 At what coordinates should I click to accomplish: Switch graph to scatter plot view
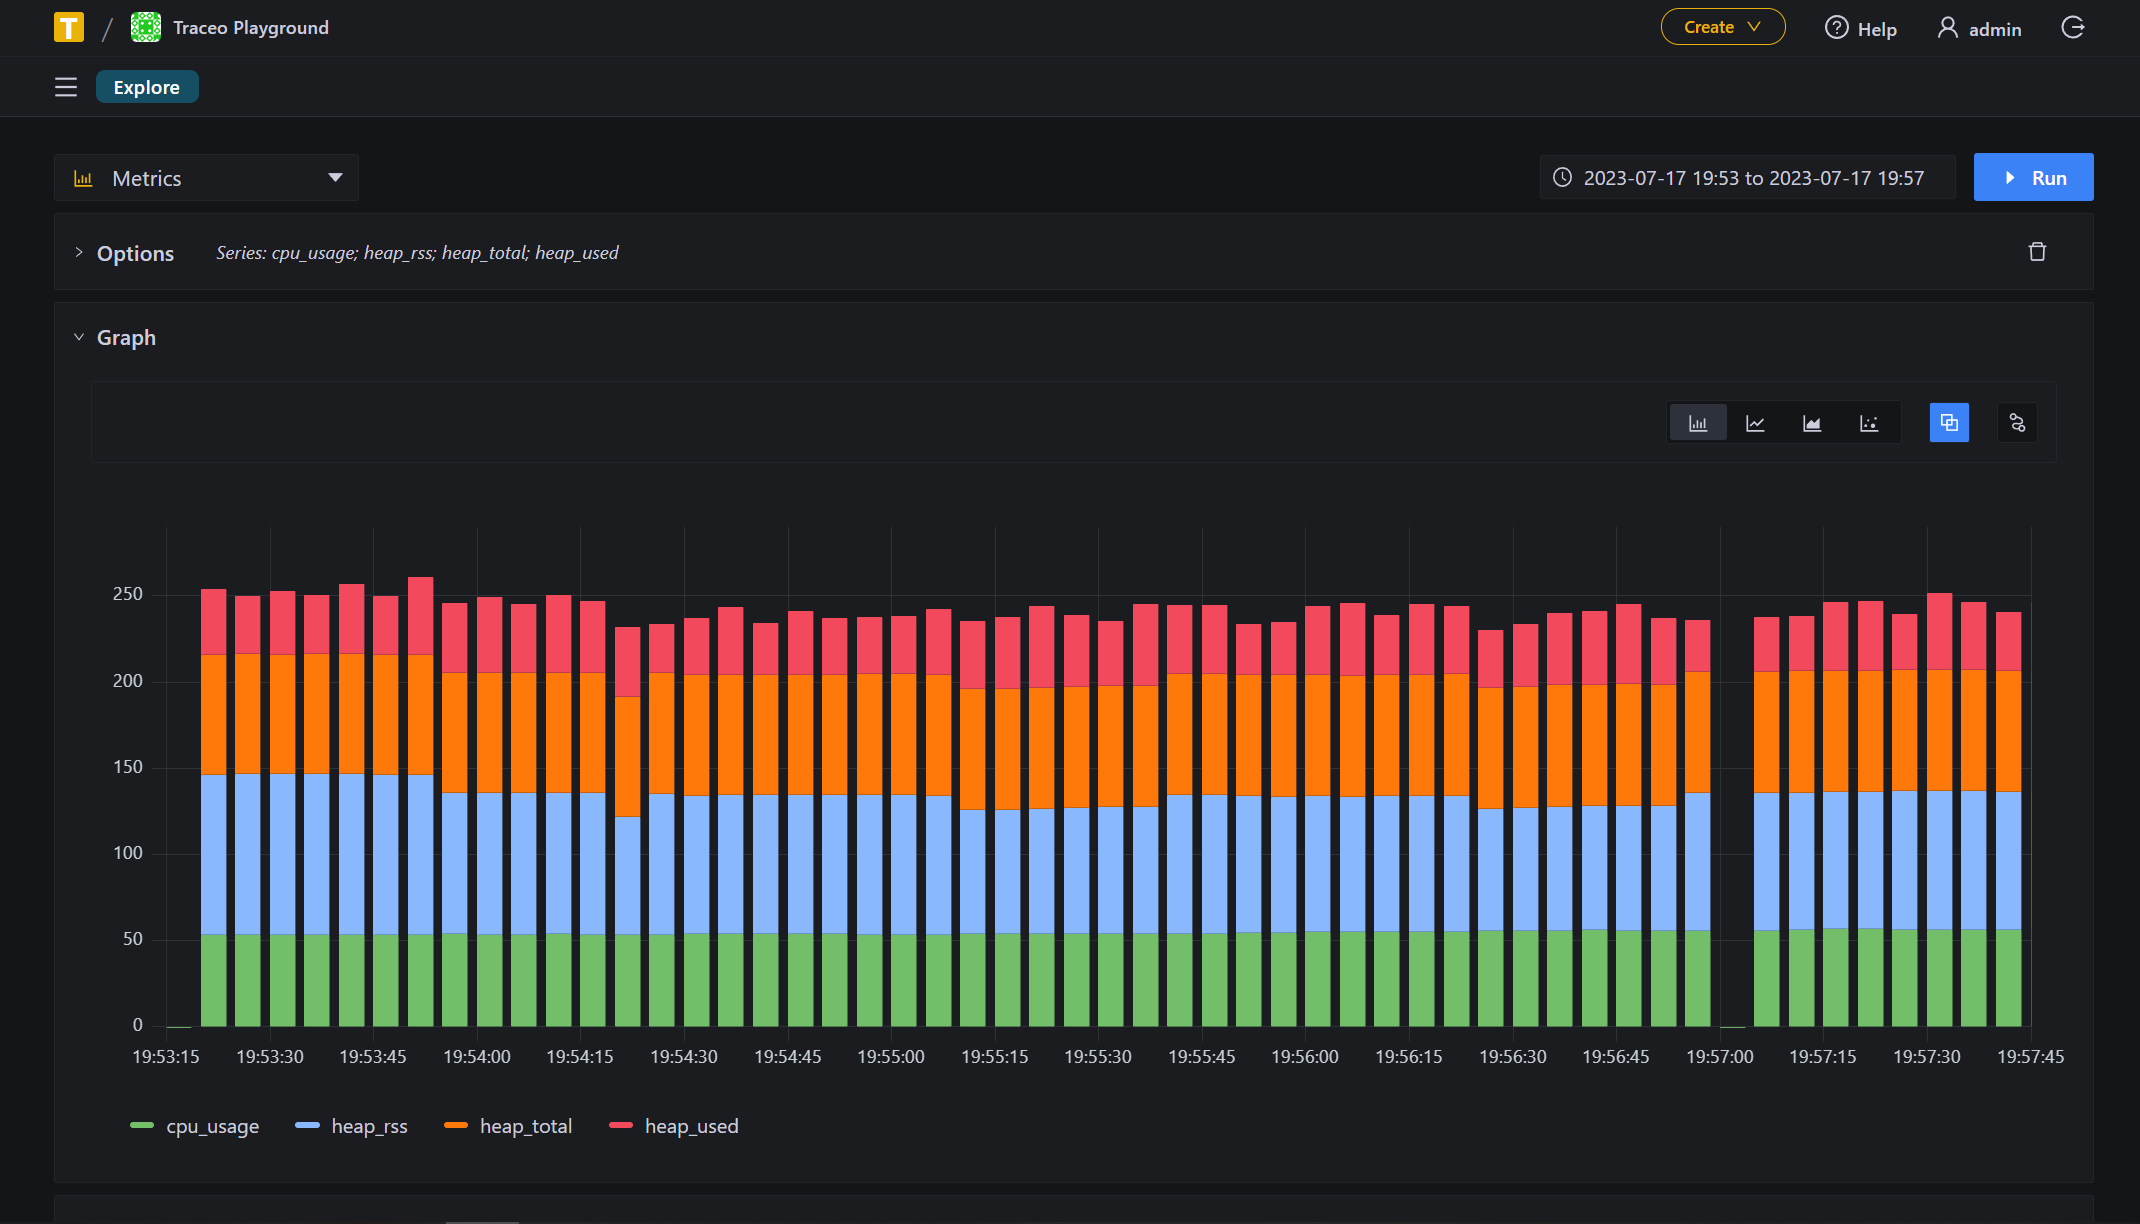[1869, 423]
